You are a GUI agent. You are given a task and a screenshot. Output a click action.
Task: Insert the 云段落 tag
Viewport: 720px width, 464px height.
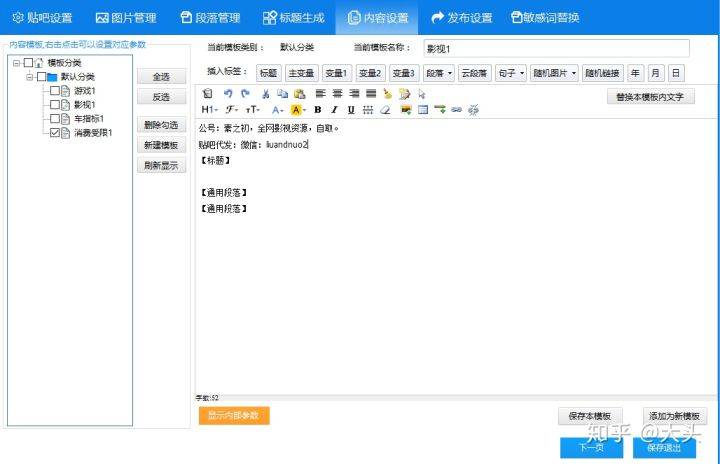coord(475,73)
